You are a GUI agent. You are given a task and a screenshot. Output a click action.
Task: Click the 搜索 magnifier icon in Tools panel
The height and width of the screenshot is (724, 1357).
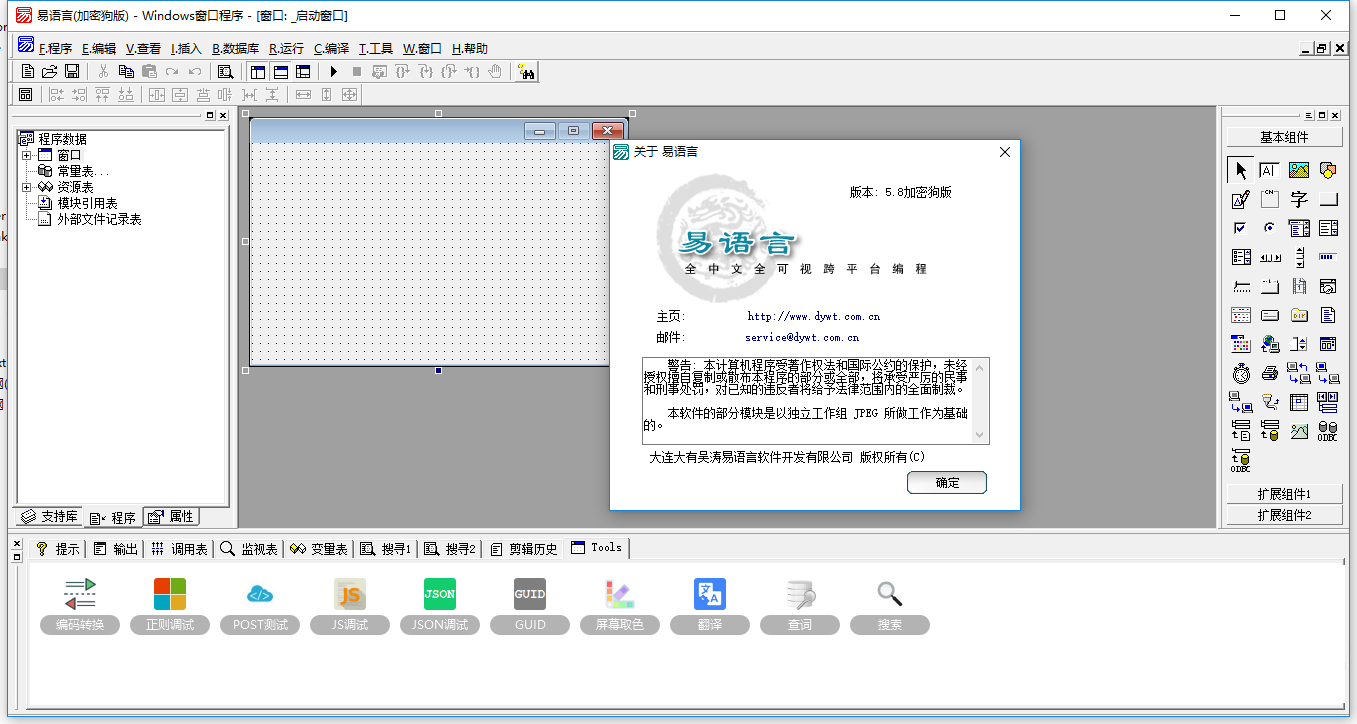pyautogui.click(x=889, y=594)
